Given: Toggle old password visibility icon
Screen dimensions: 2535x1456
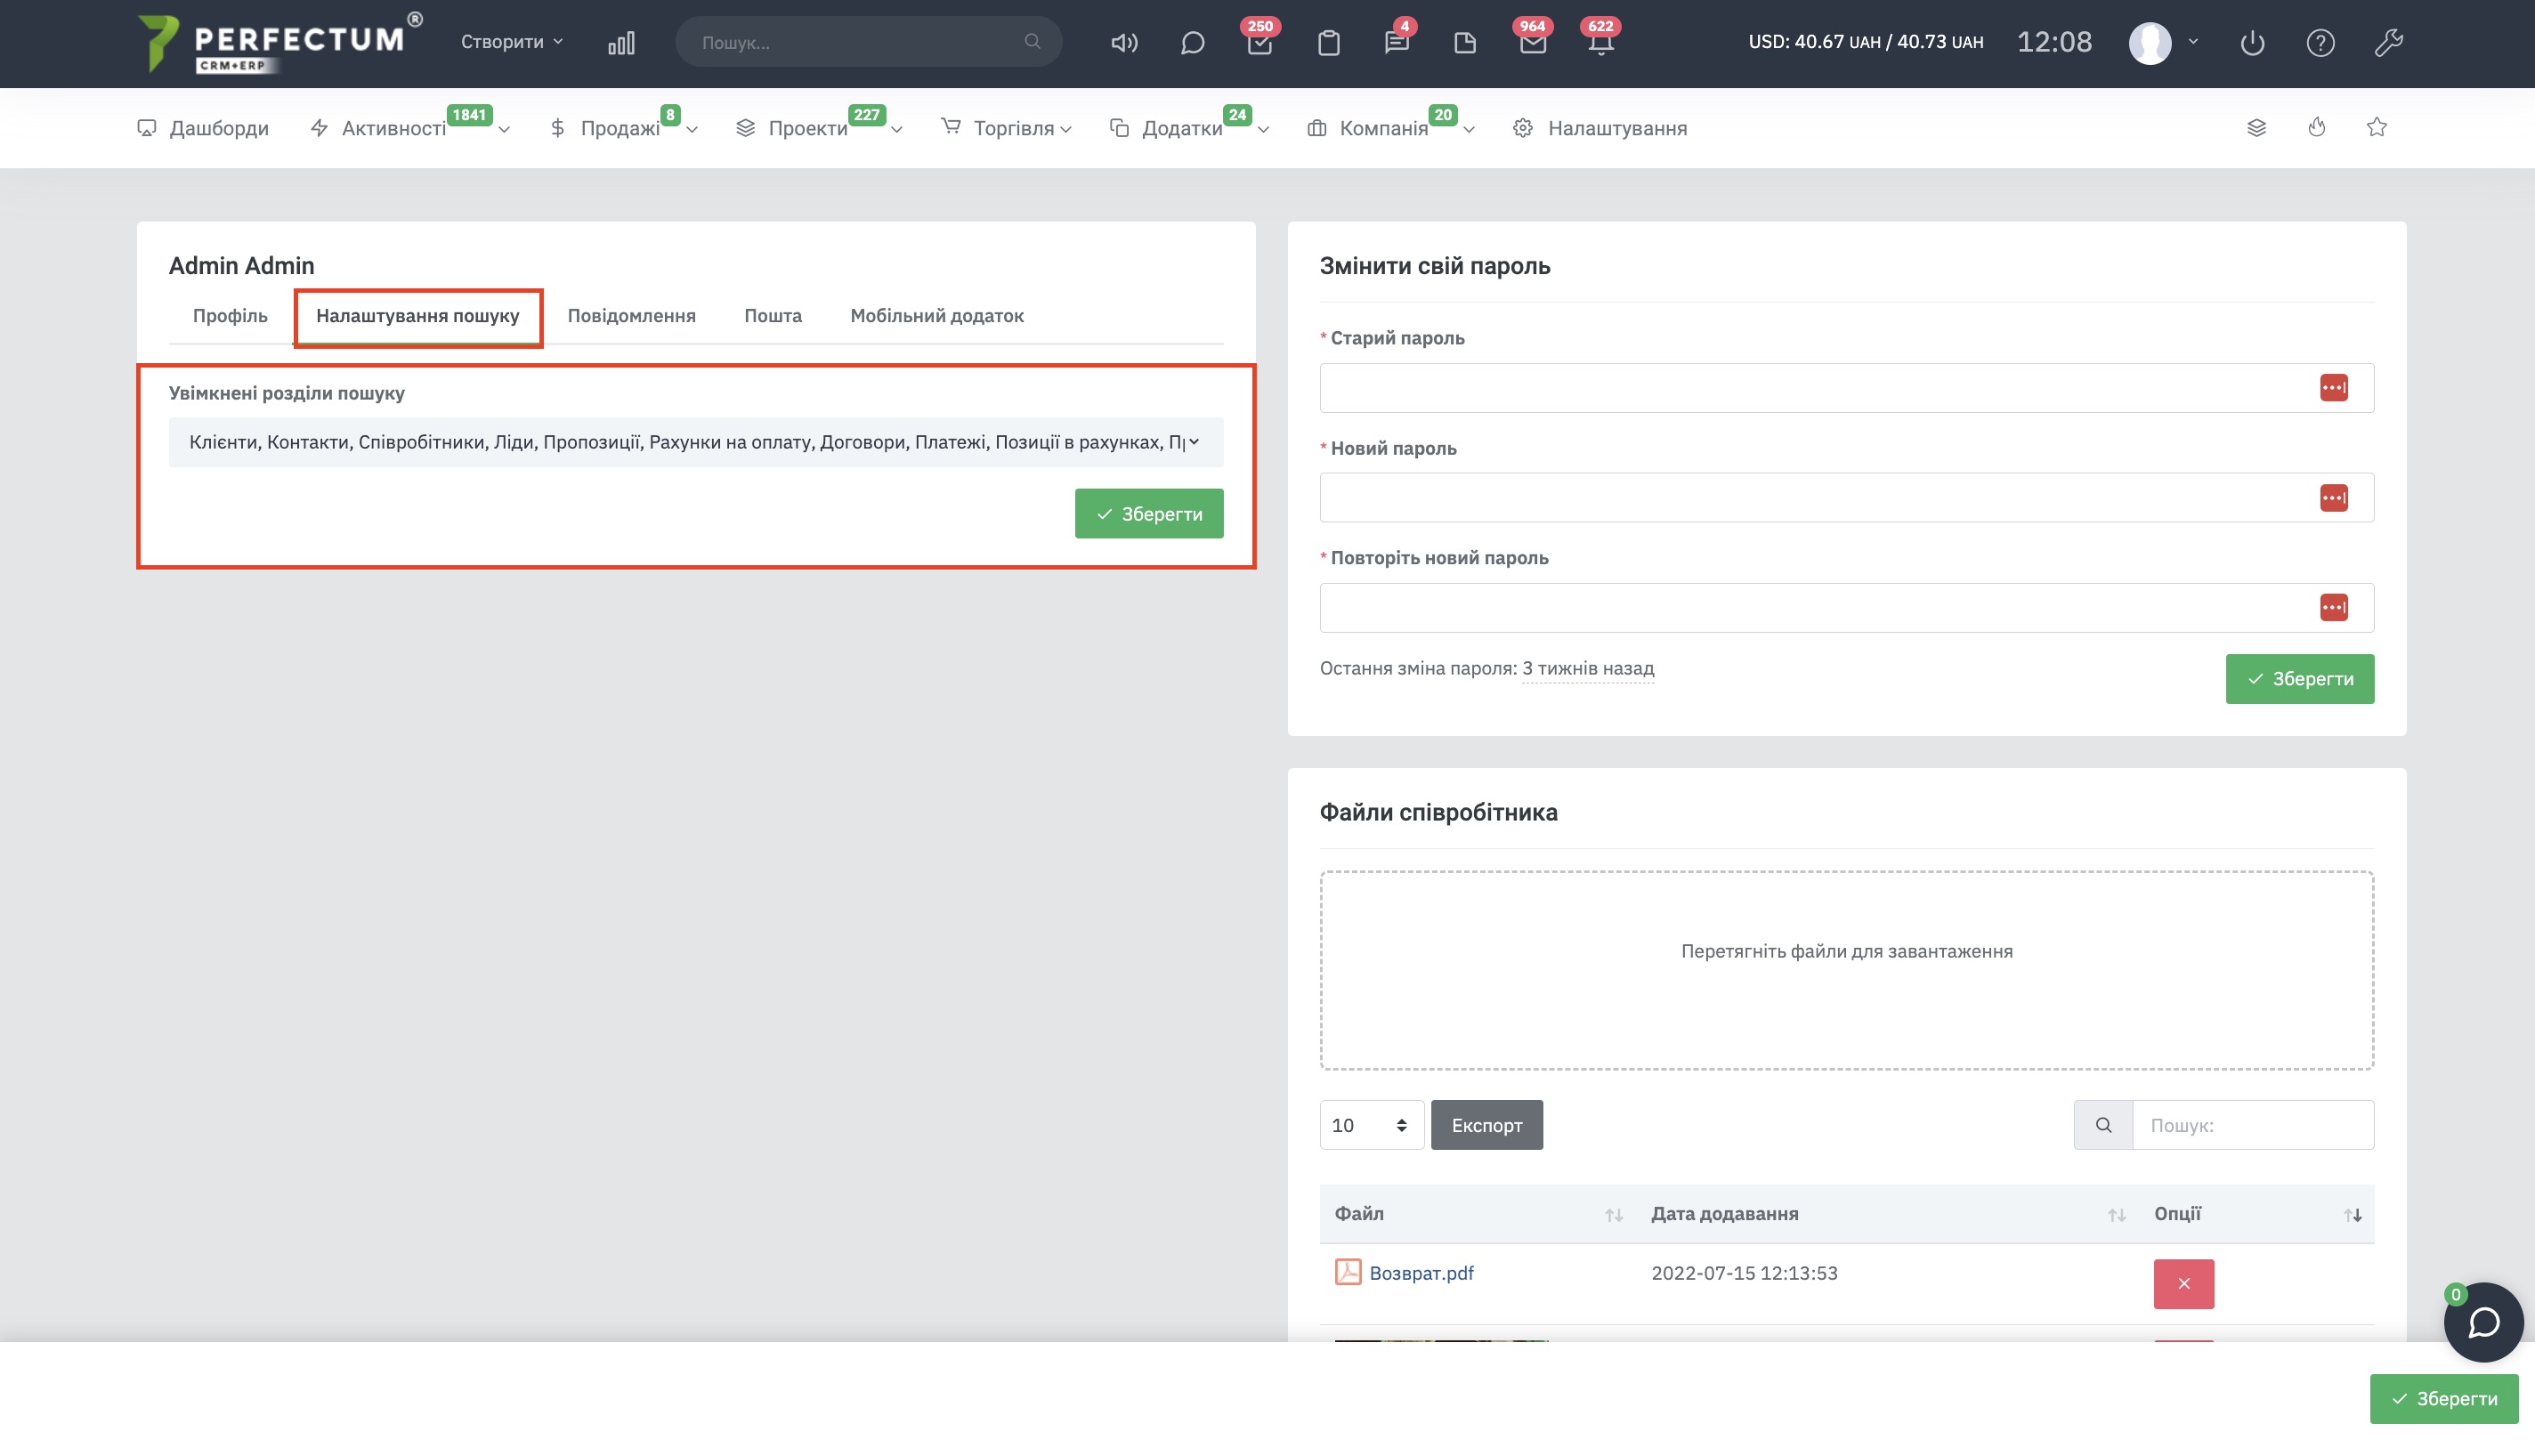Looking at the screenshot, I should coord(2333,388).
